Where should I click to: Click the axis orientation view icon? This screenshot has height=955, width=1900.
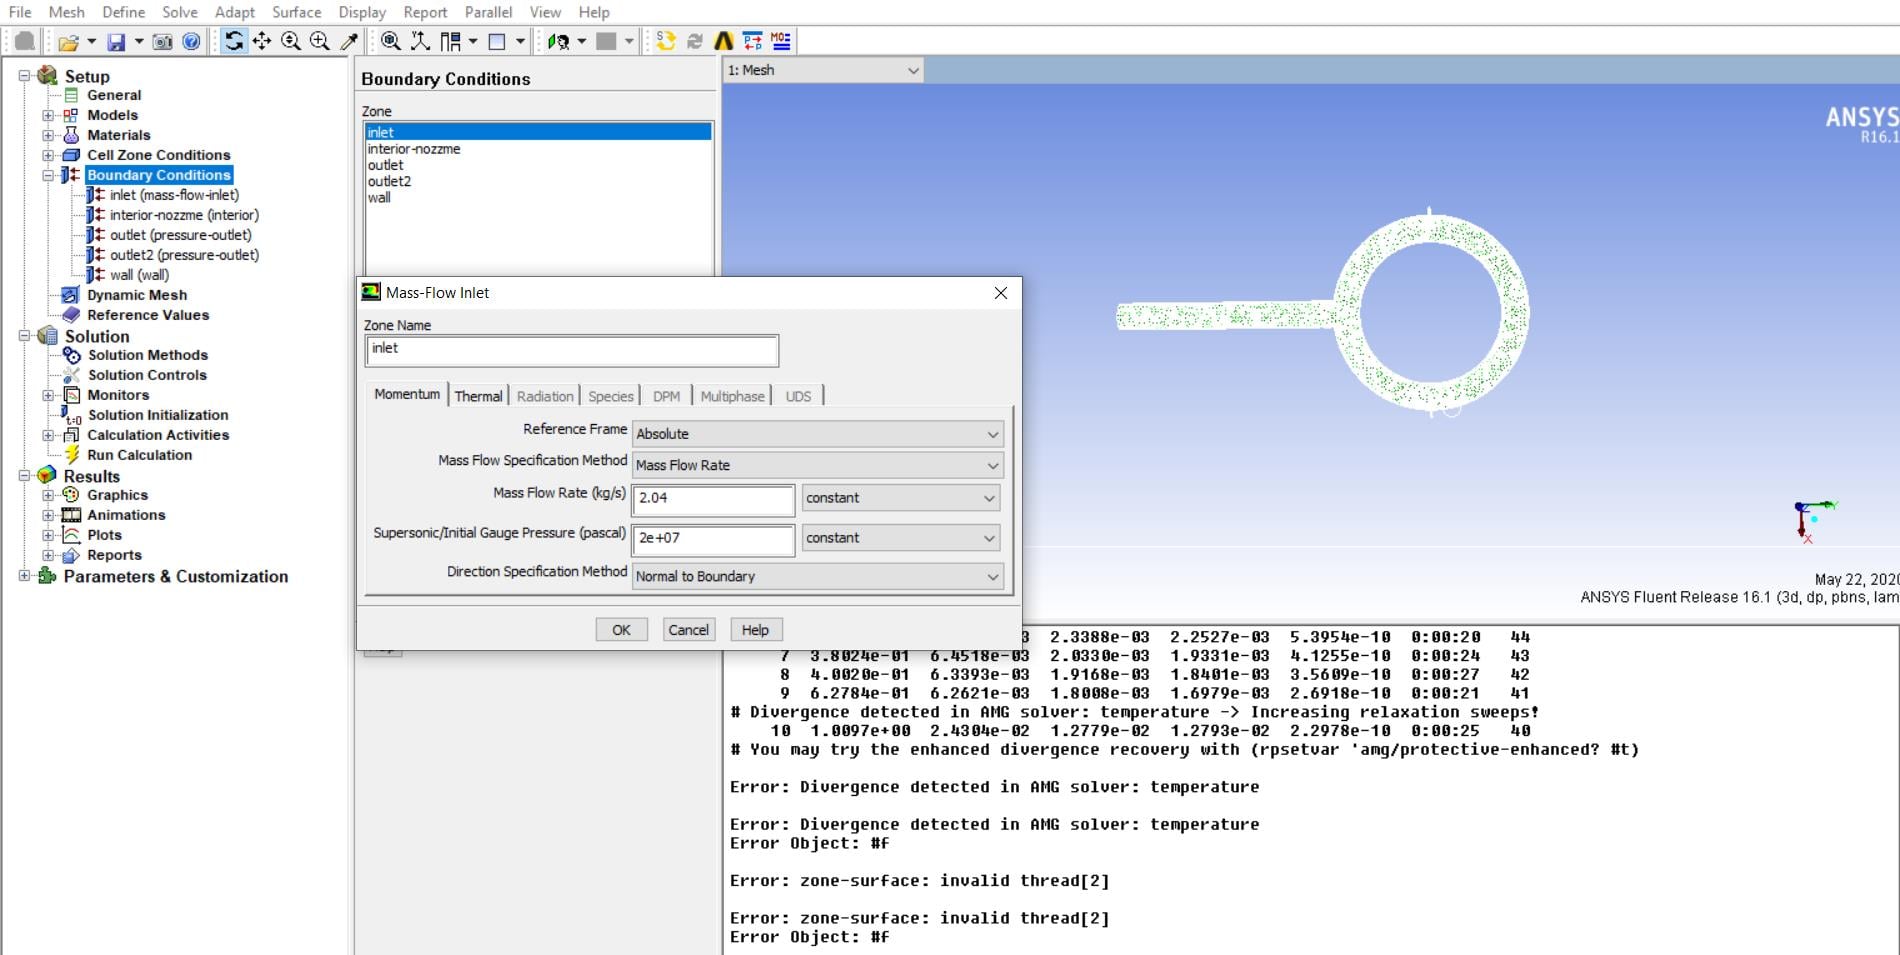pyautogui.click(x=421, y=41)
